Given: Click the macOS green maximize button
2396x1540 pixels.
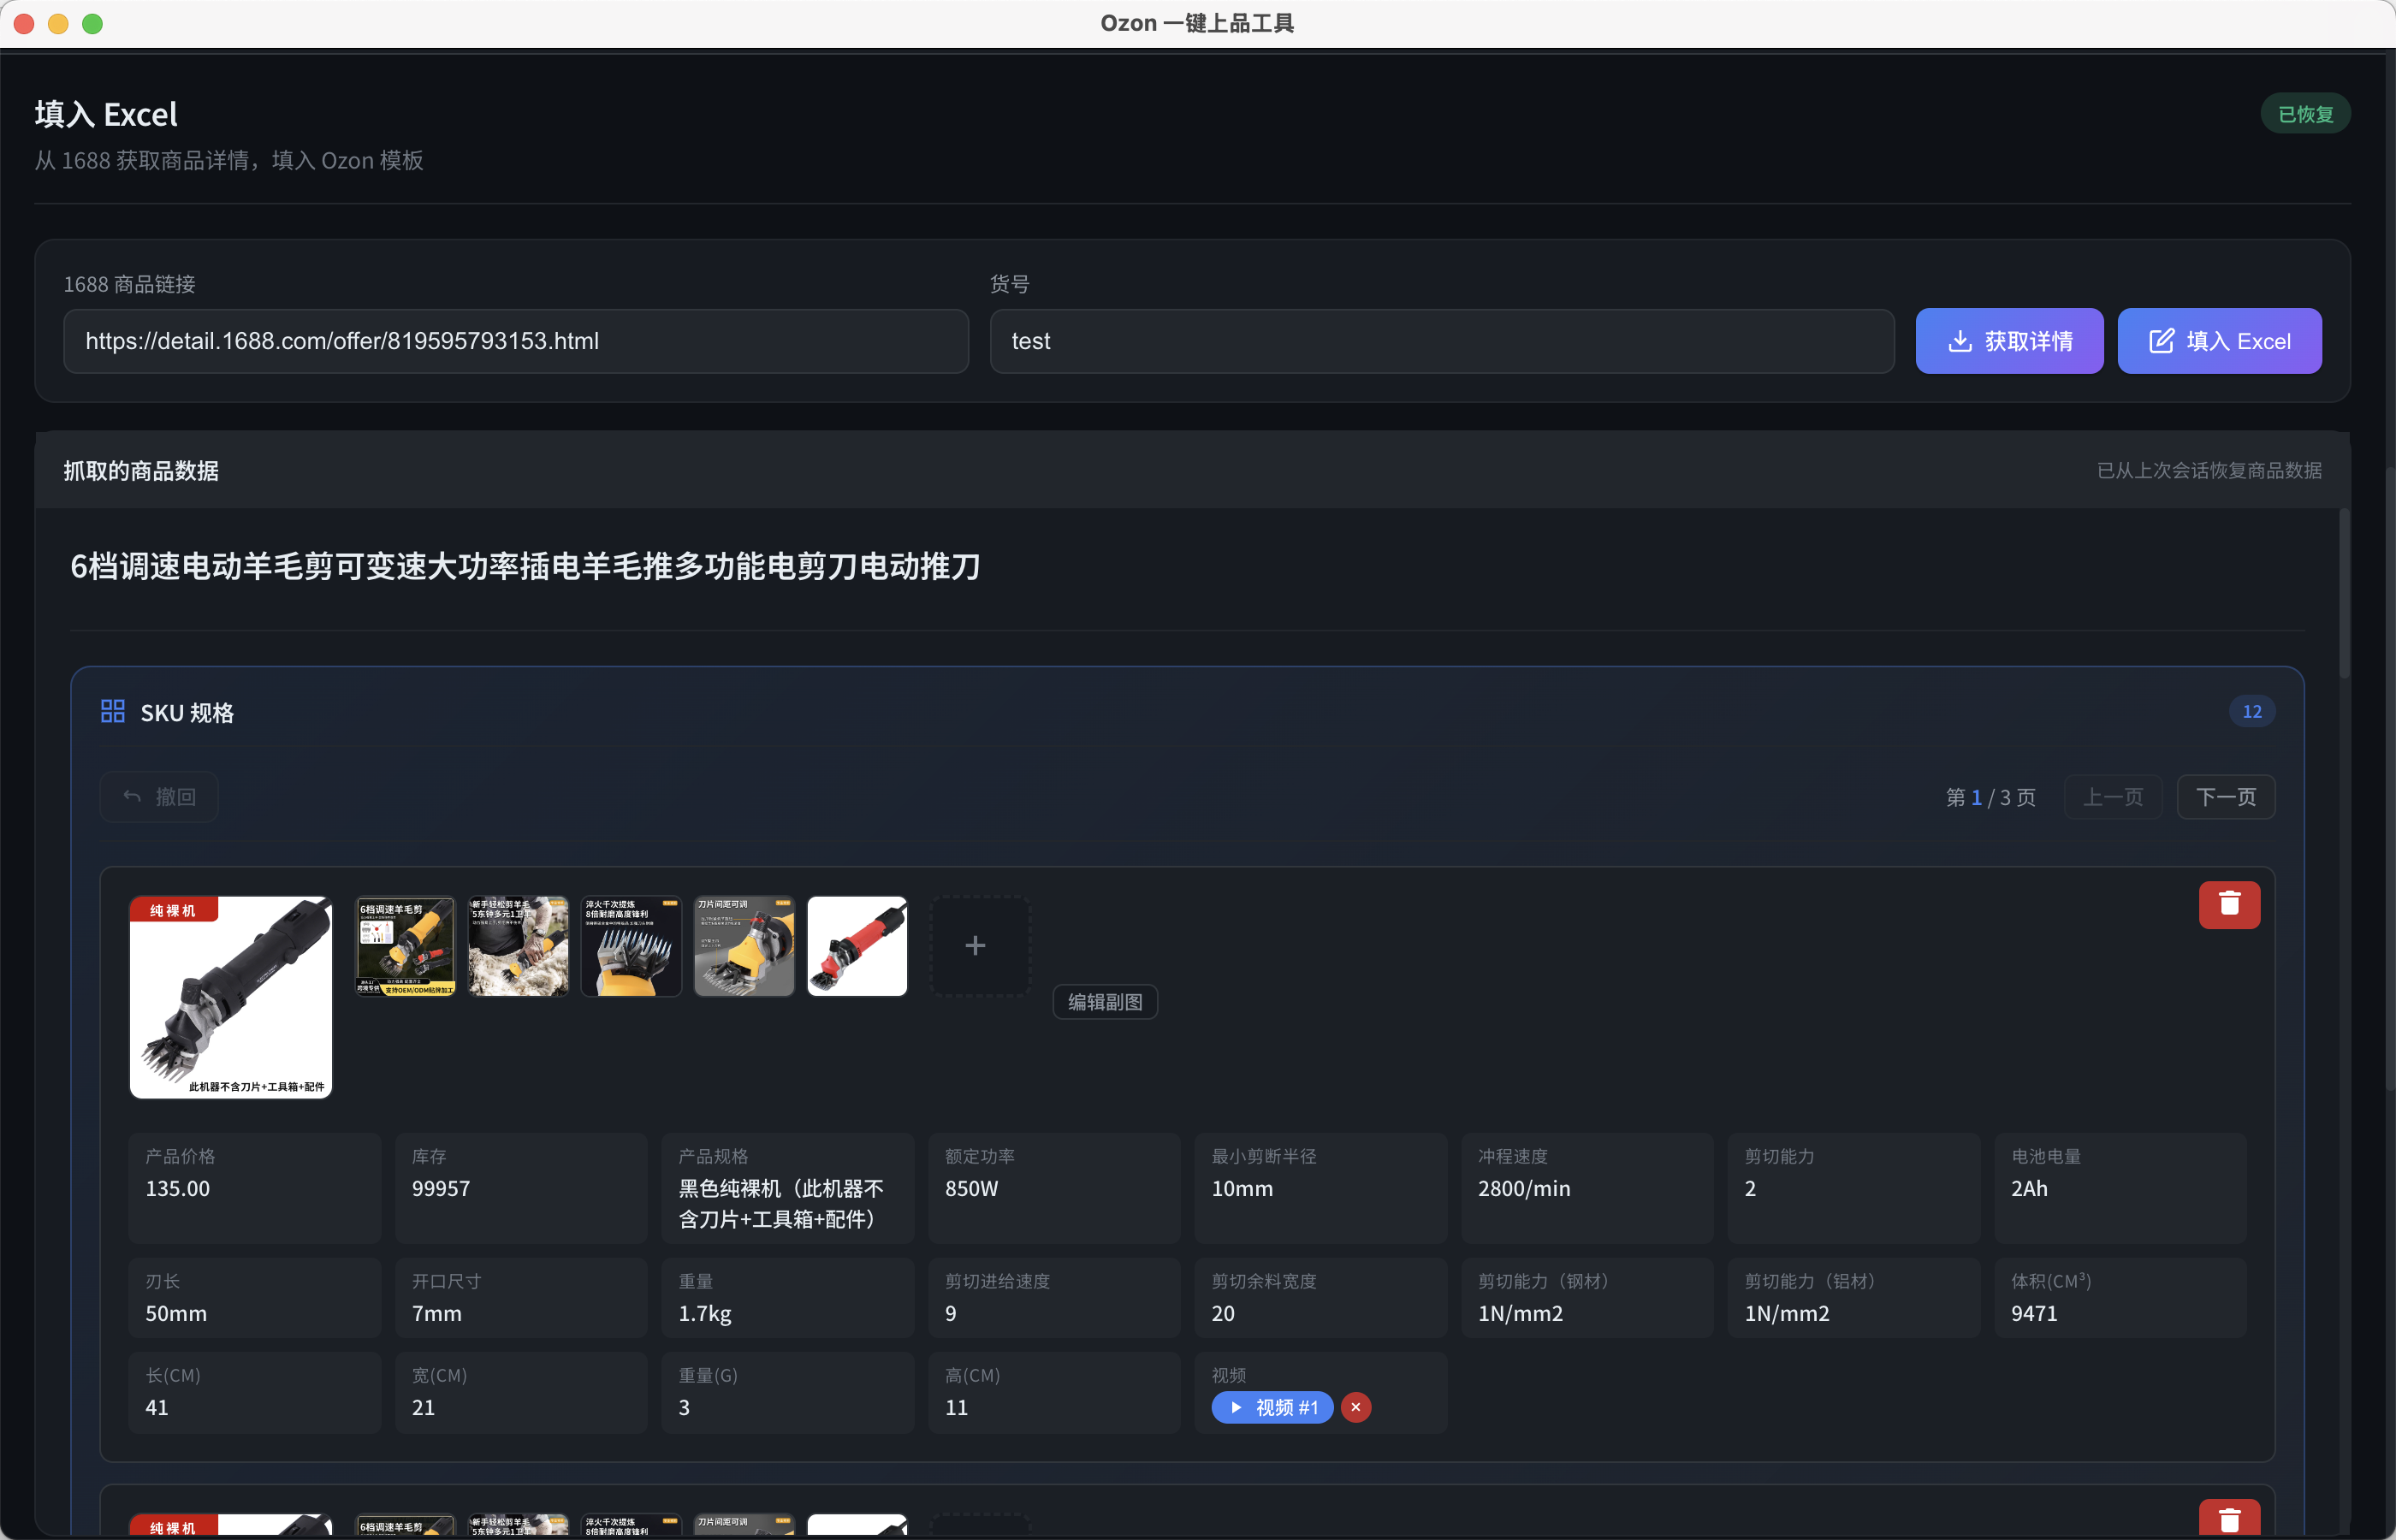Looking at the screenshot, I should point(92,24).
